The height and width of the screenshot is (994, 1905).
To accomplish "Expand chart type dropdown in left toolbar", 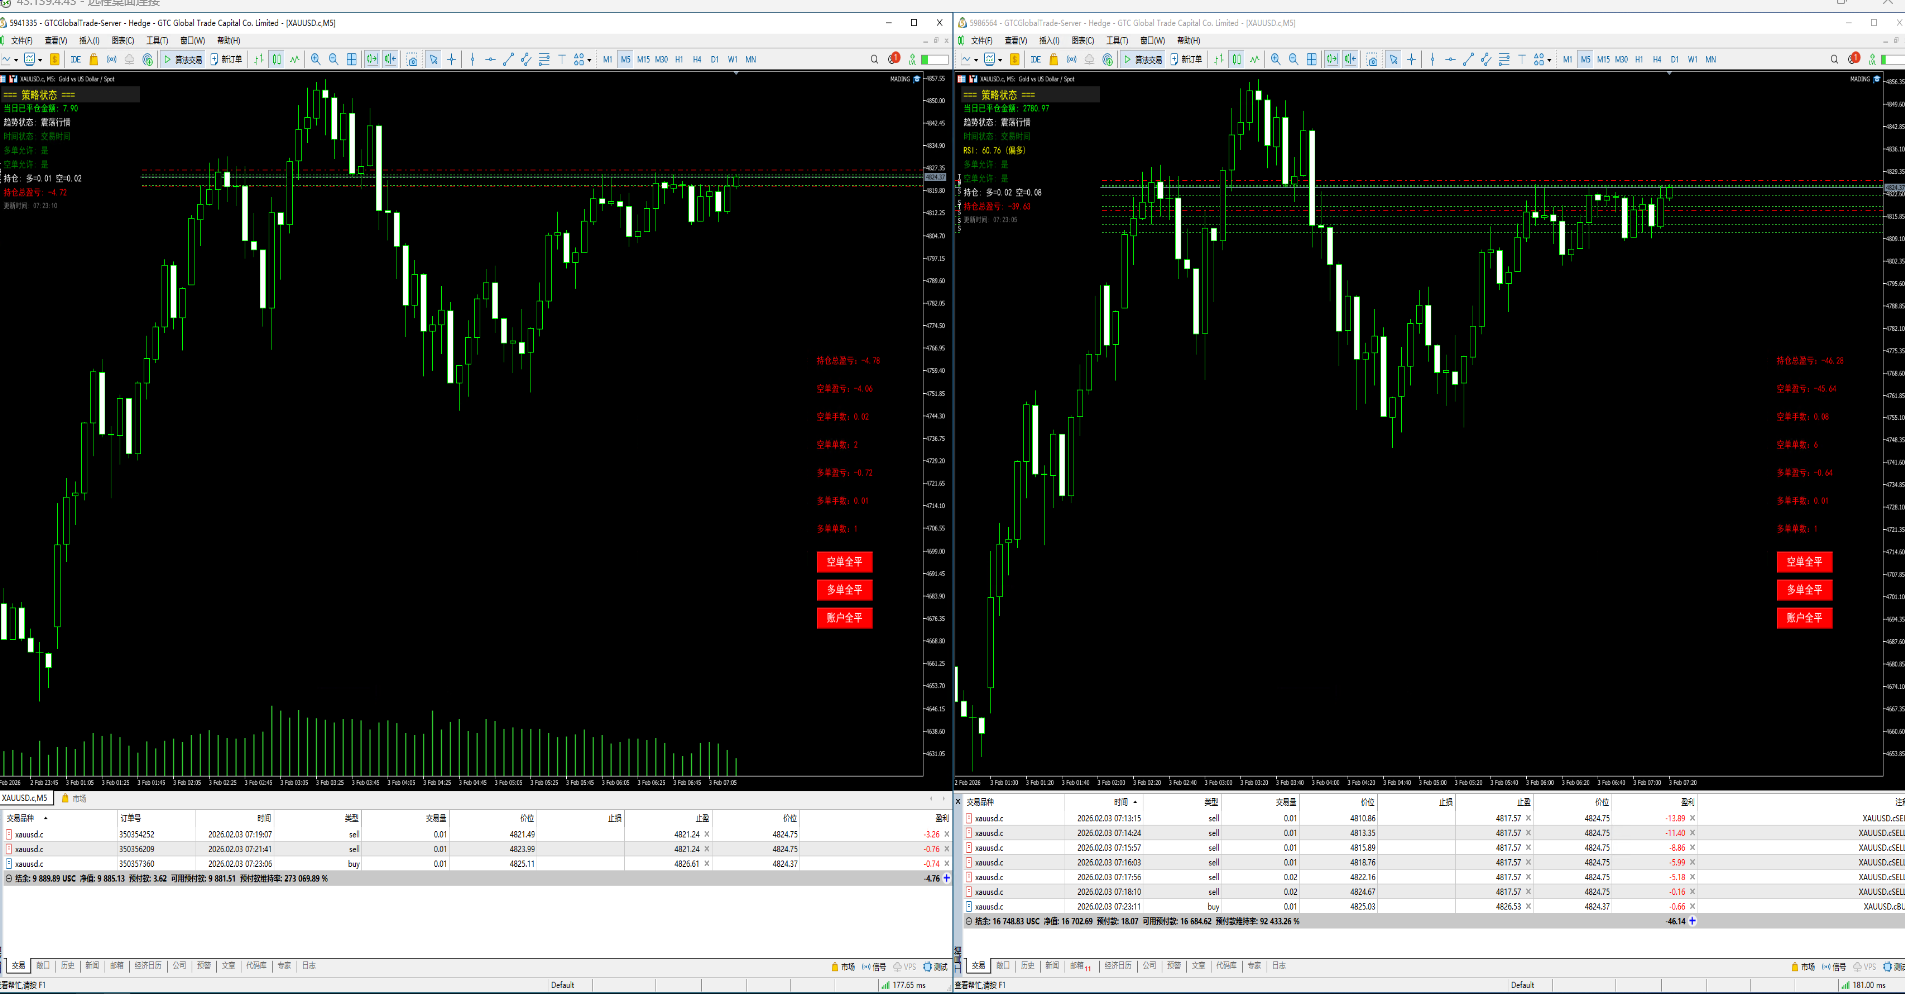I will click(16, 59).
